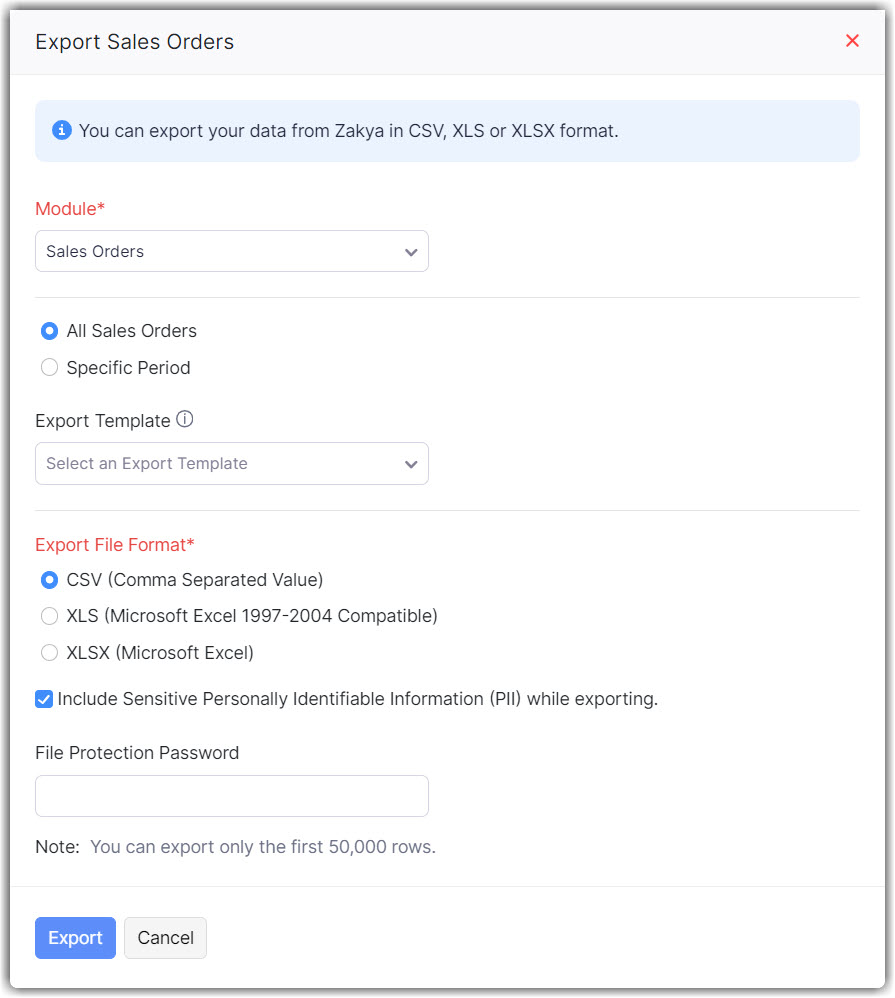Screen dimensions: 895x998
Task: Click the blue Export button
Action: 75,938
